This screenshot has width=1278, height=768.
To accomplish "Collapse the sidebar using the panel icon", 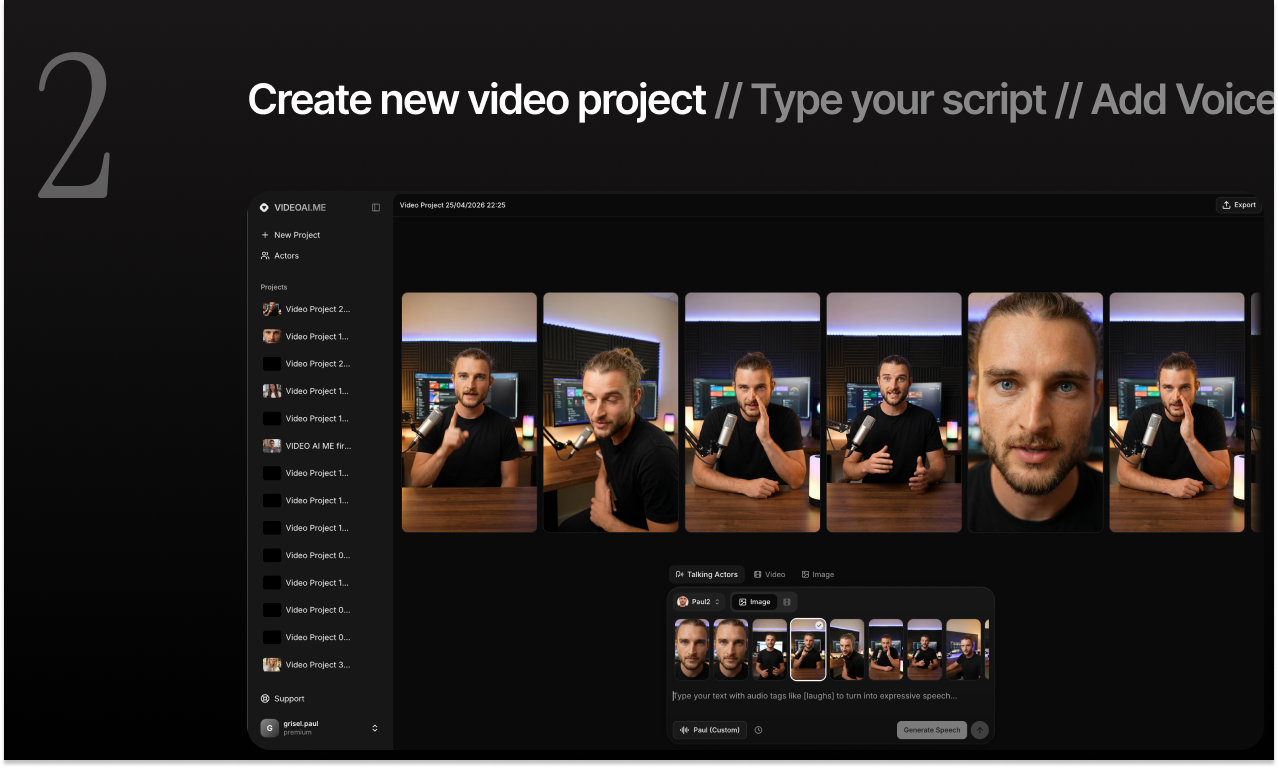I will click(375, 208).
